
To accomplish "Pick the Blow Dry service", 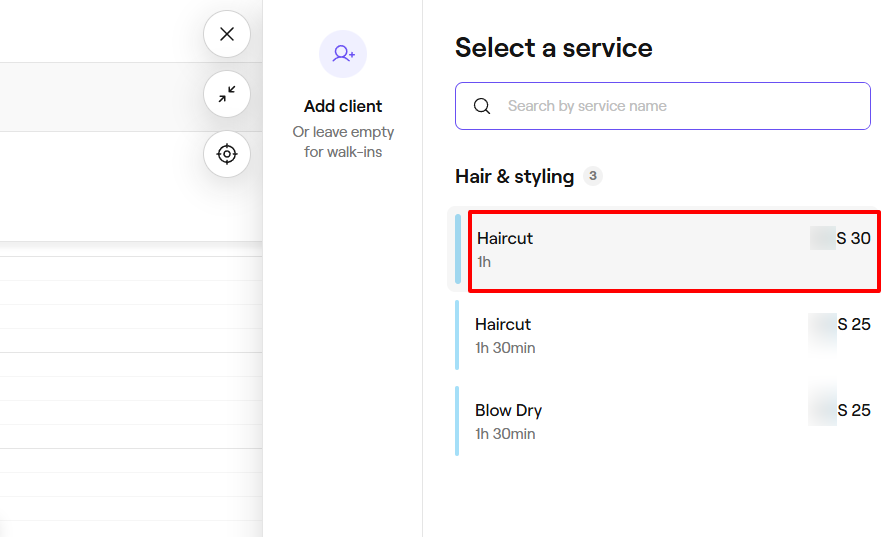I will pyautogui.click(x=640, y=421).
